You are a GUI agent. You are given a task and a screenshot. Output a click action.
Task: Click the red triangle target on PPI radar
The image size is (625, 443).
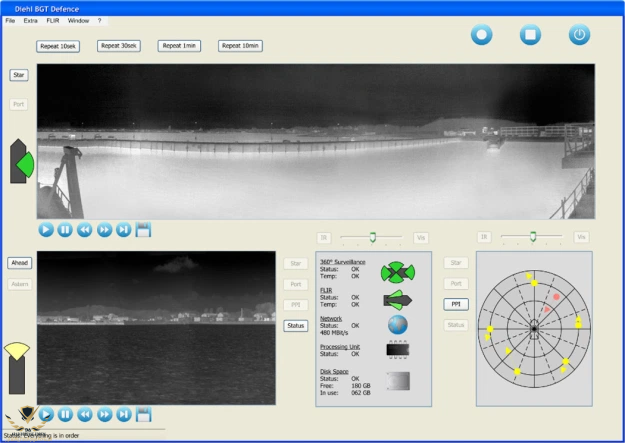(547, 309)
